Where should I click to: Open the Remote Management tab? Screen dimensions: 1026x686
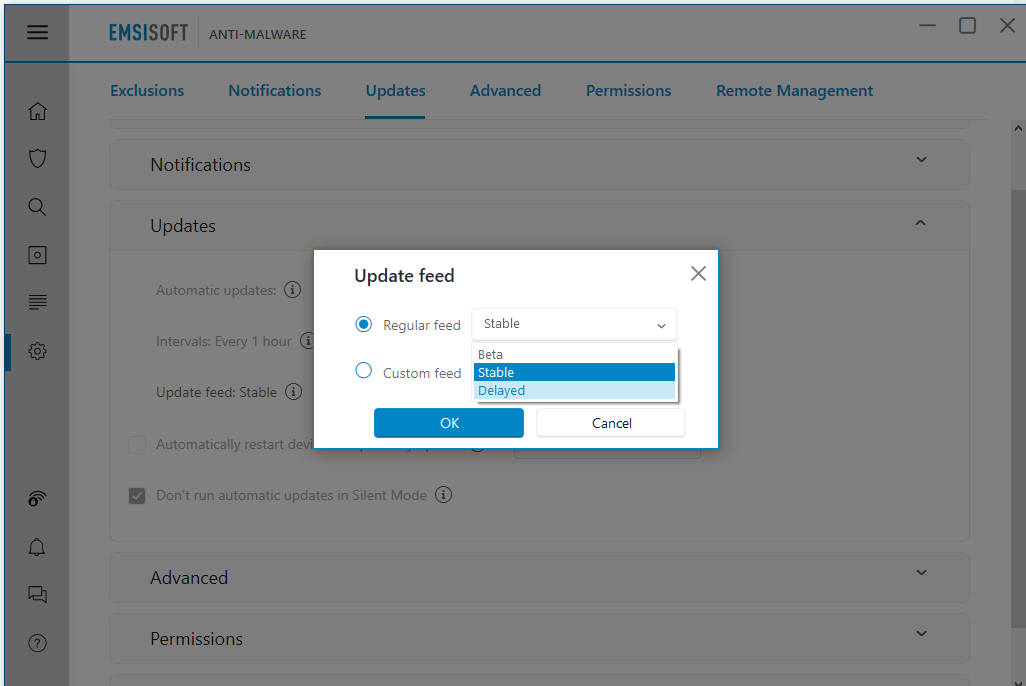794,90
